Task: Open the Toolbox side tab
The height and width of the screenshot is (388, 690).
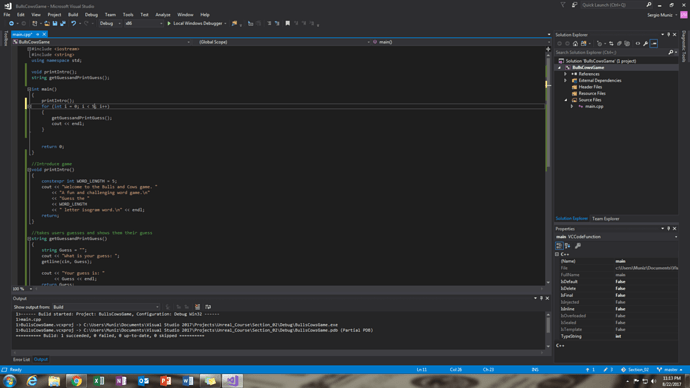Action: tap(5, 38)
